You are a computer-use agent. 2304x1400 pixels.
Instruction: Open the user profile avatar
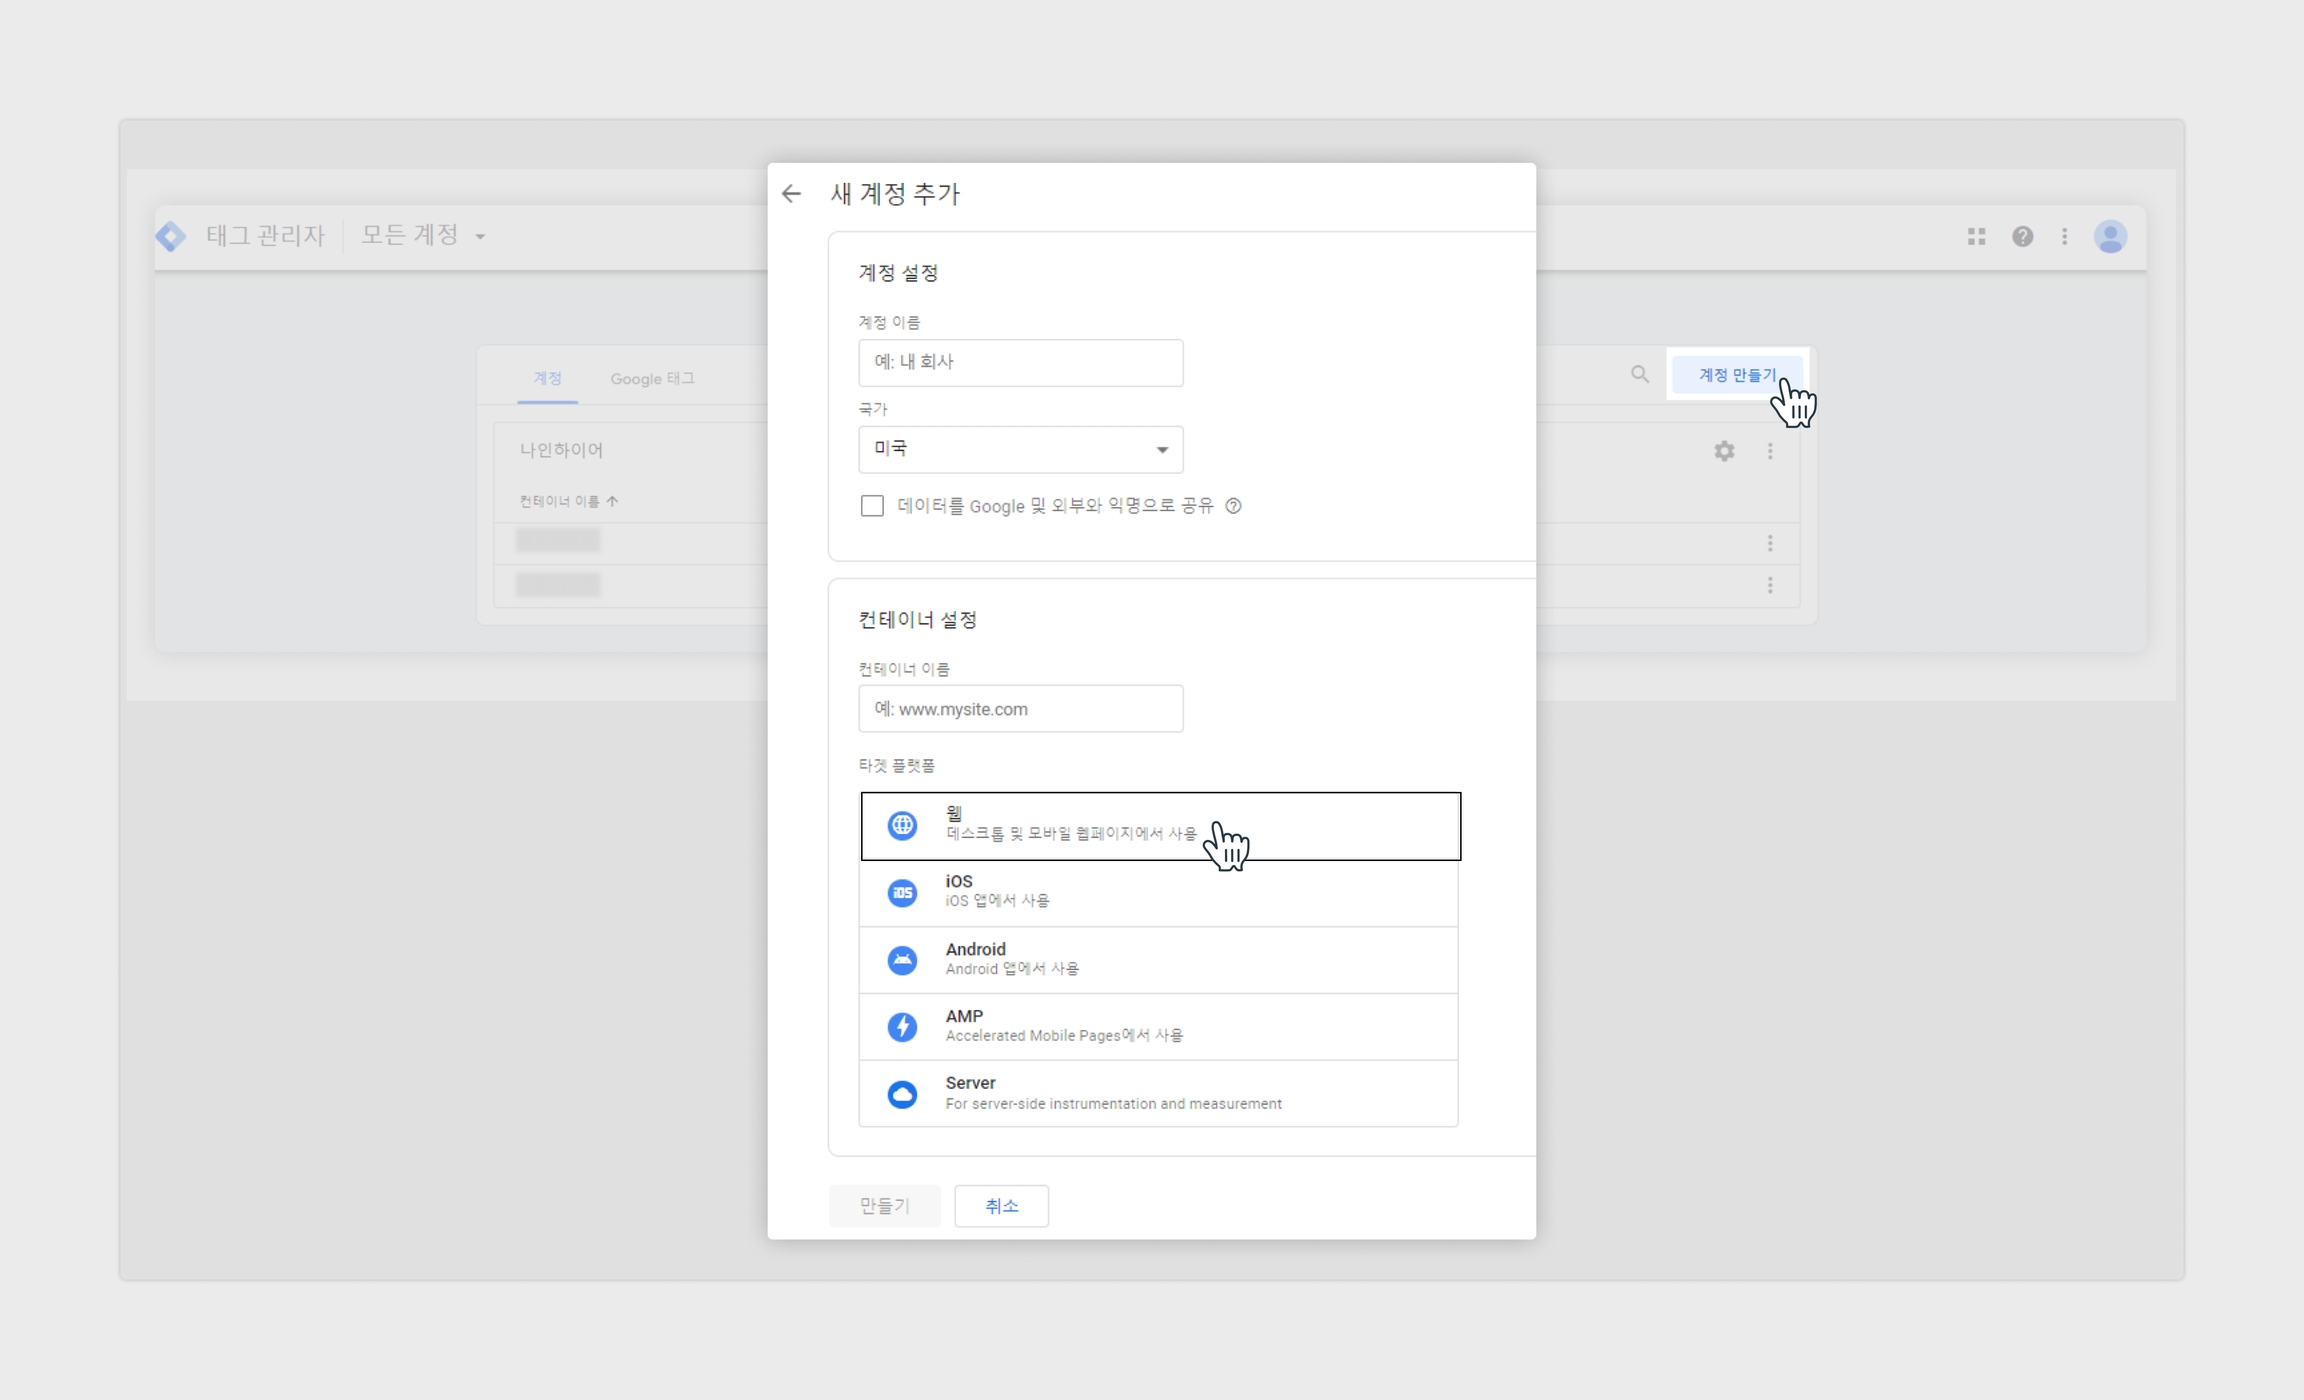(2110, 237)
